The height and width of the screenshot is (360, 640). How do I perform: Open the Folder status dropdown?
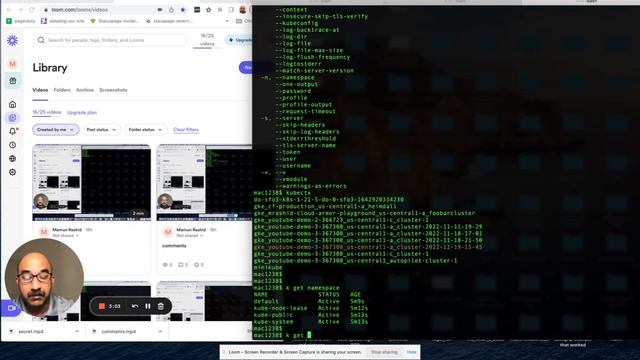pyautogui.click(x=145, y=130)
